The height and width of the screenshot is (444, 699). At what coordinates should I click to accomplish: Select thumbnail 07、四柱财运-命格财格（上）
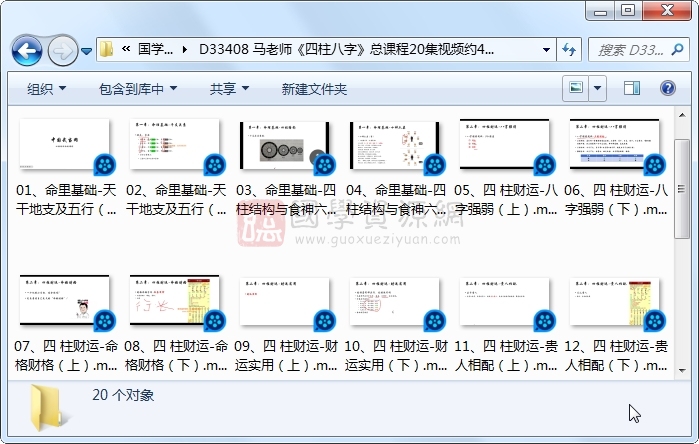[66, 302]
